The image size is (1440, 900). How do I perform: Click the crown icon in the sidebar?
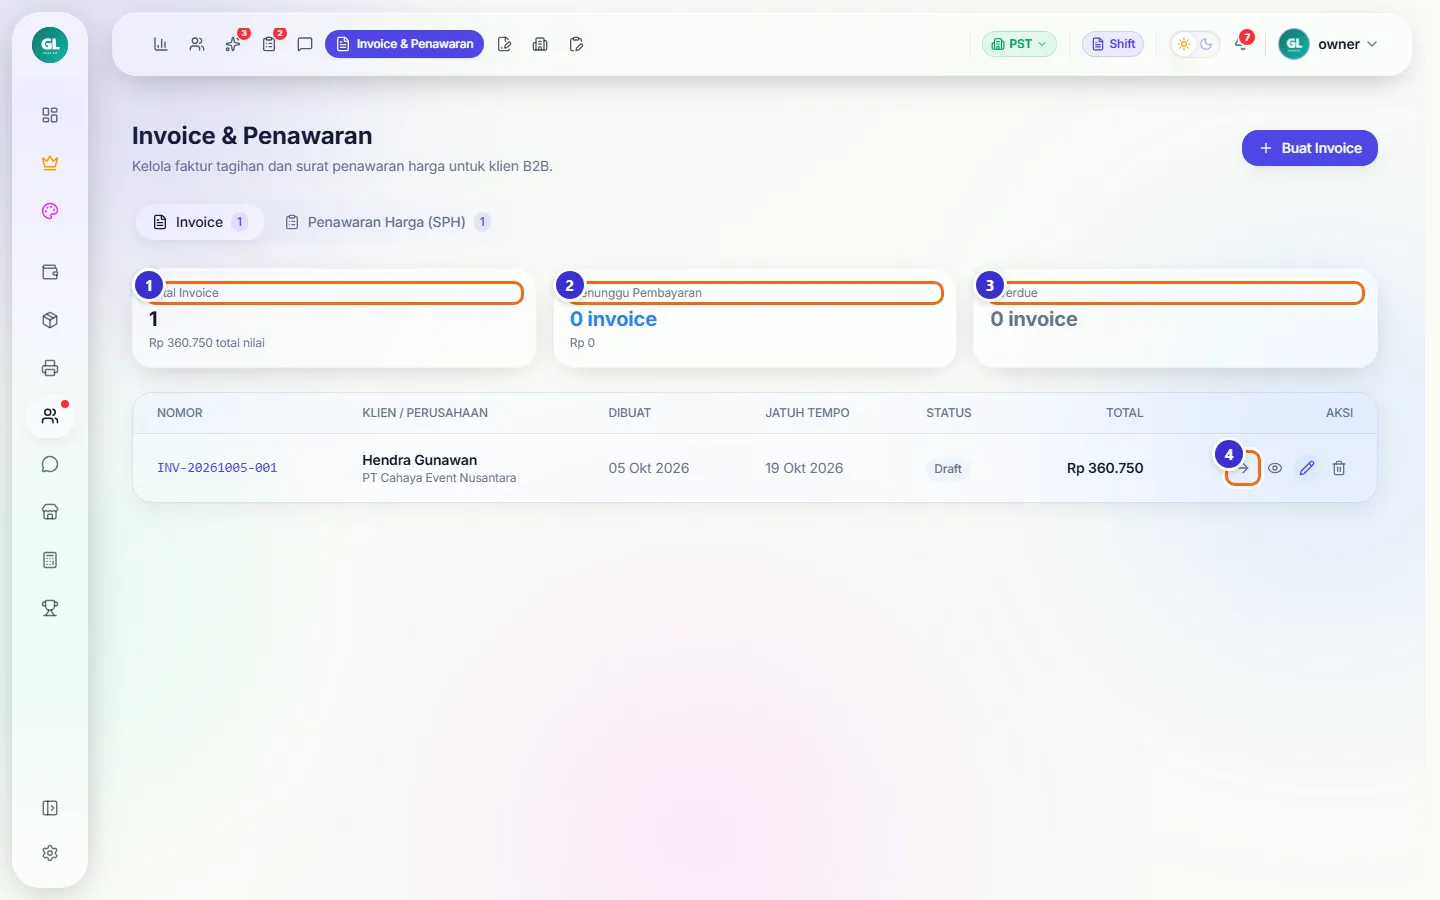(50, 163)
